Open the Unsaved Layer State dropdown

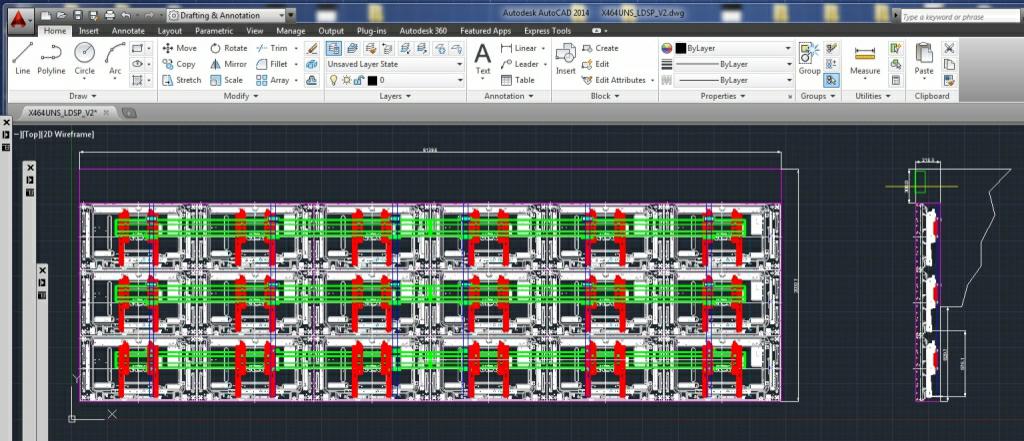(396, 64)
